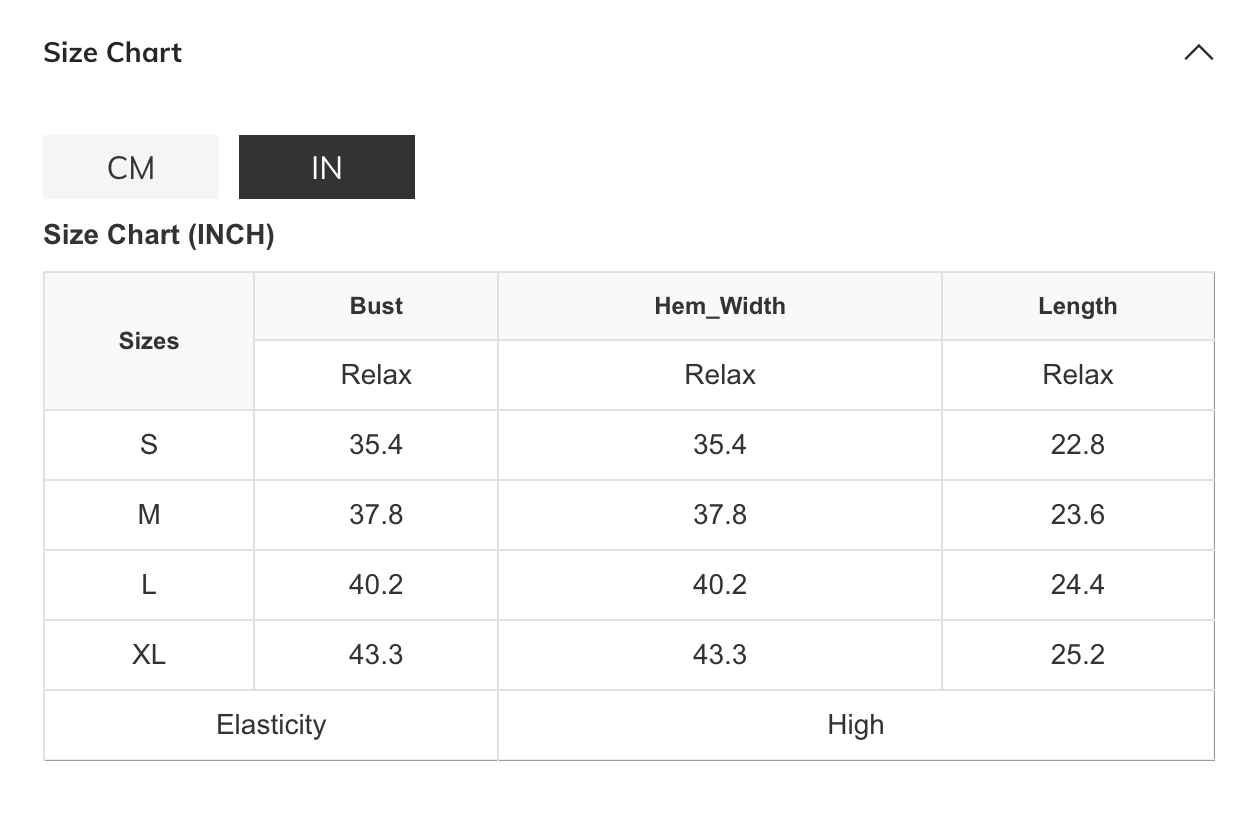Click the Size Chart section title

pyautogui.click(x=113, y=53)
